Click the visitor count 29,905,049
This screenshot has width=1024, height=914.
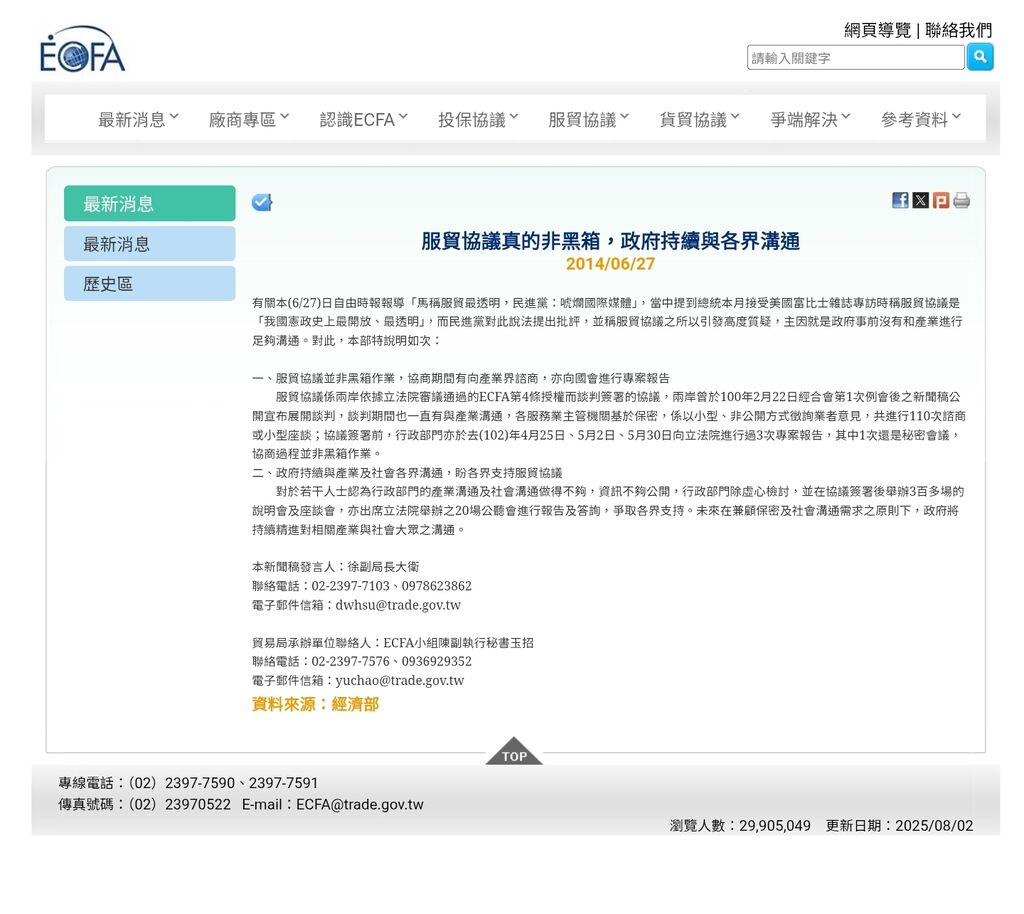(775, 825)
